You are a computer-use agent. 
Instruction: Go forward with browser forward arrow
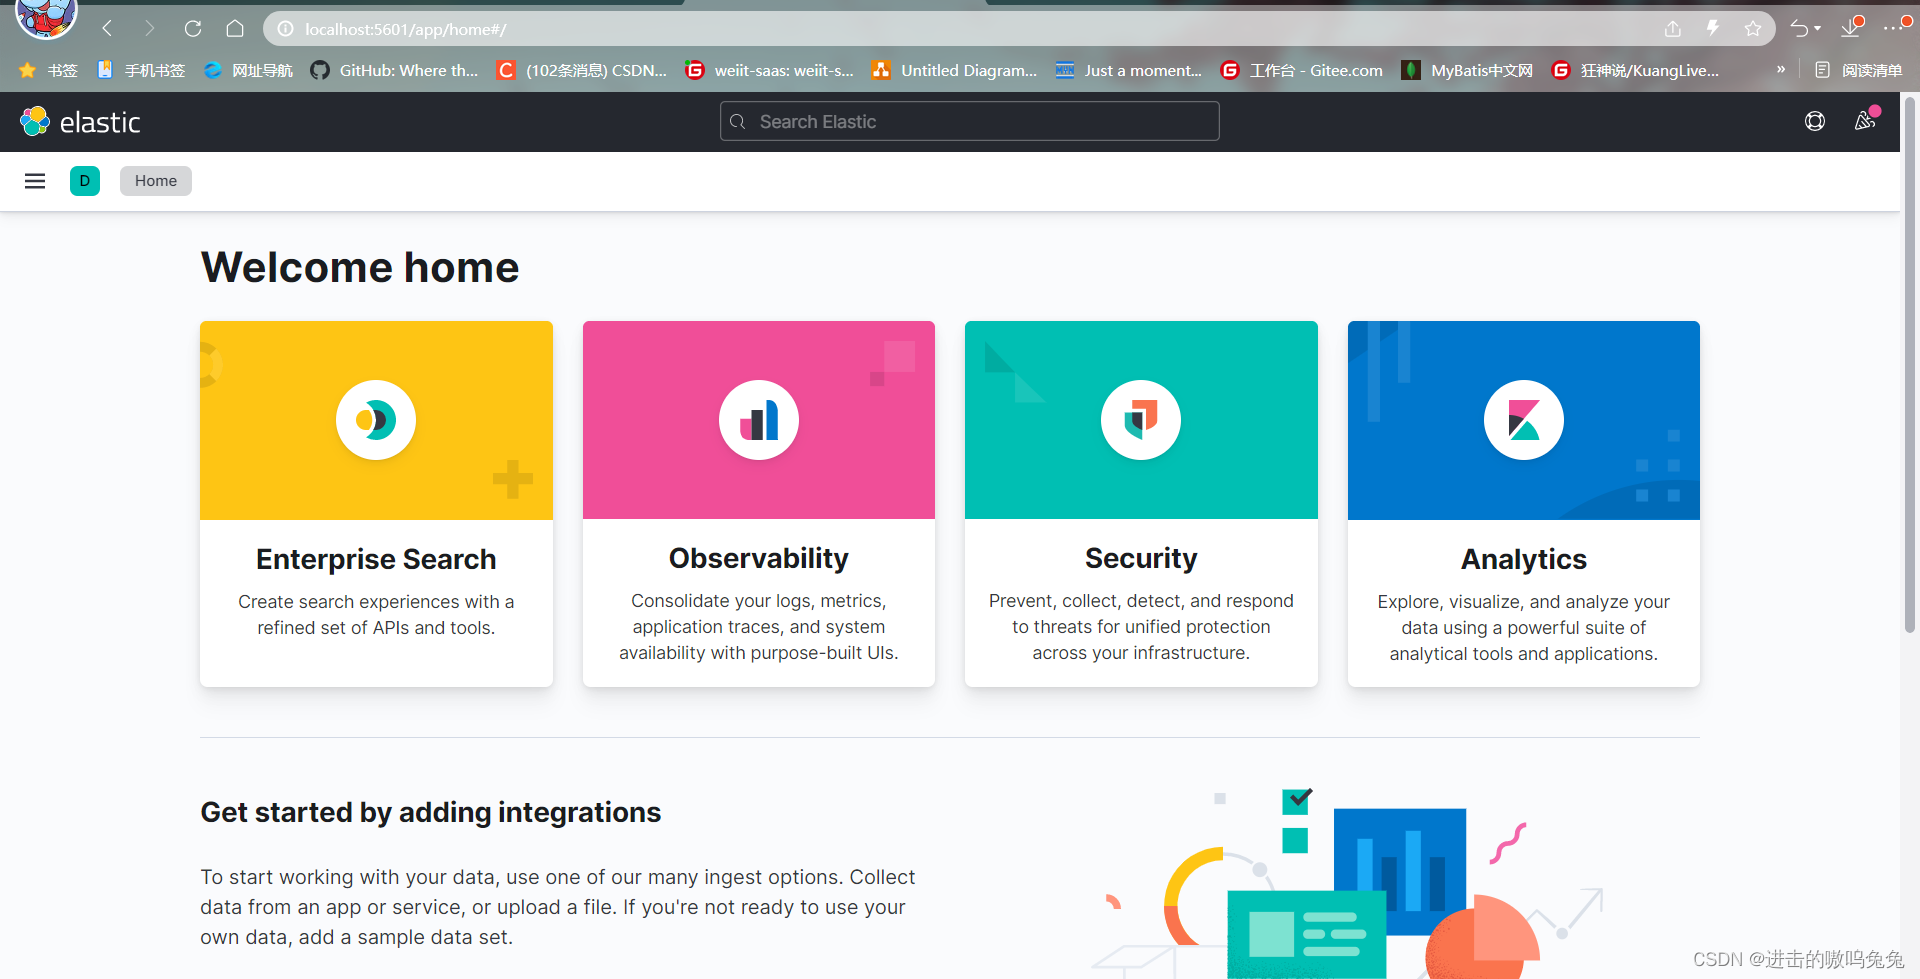pos(150,29)
